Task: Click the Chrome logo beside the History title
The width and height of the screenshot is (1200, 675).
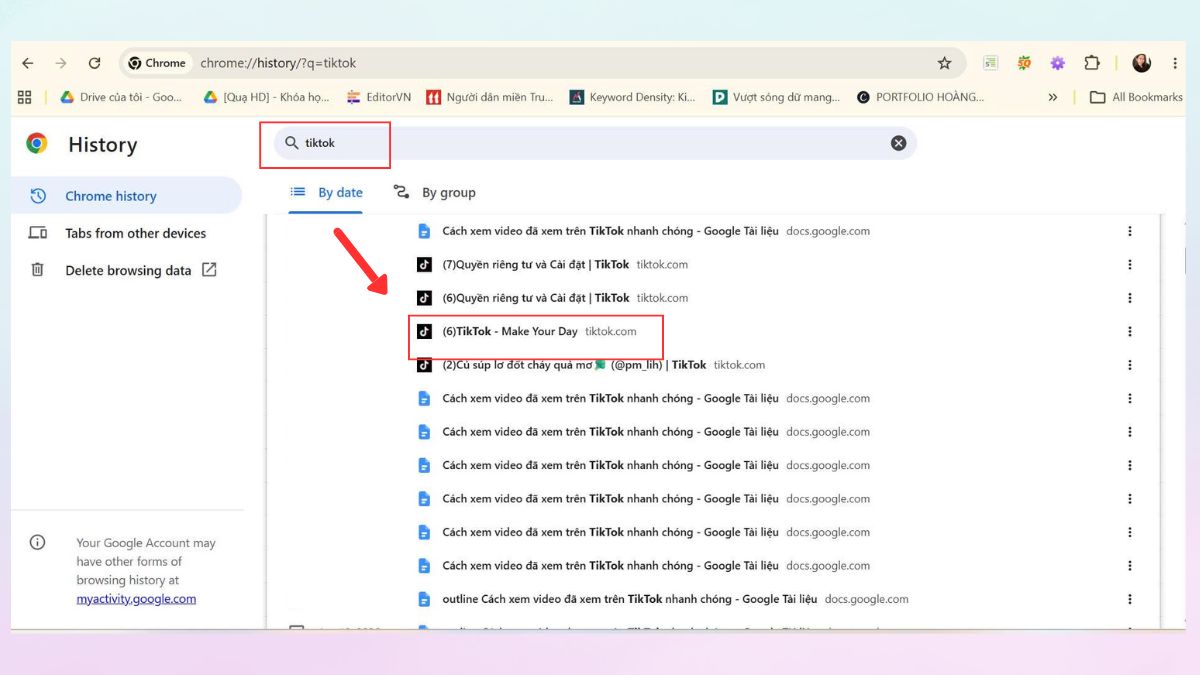Action: coord(37,144)
